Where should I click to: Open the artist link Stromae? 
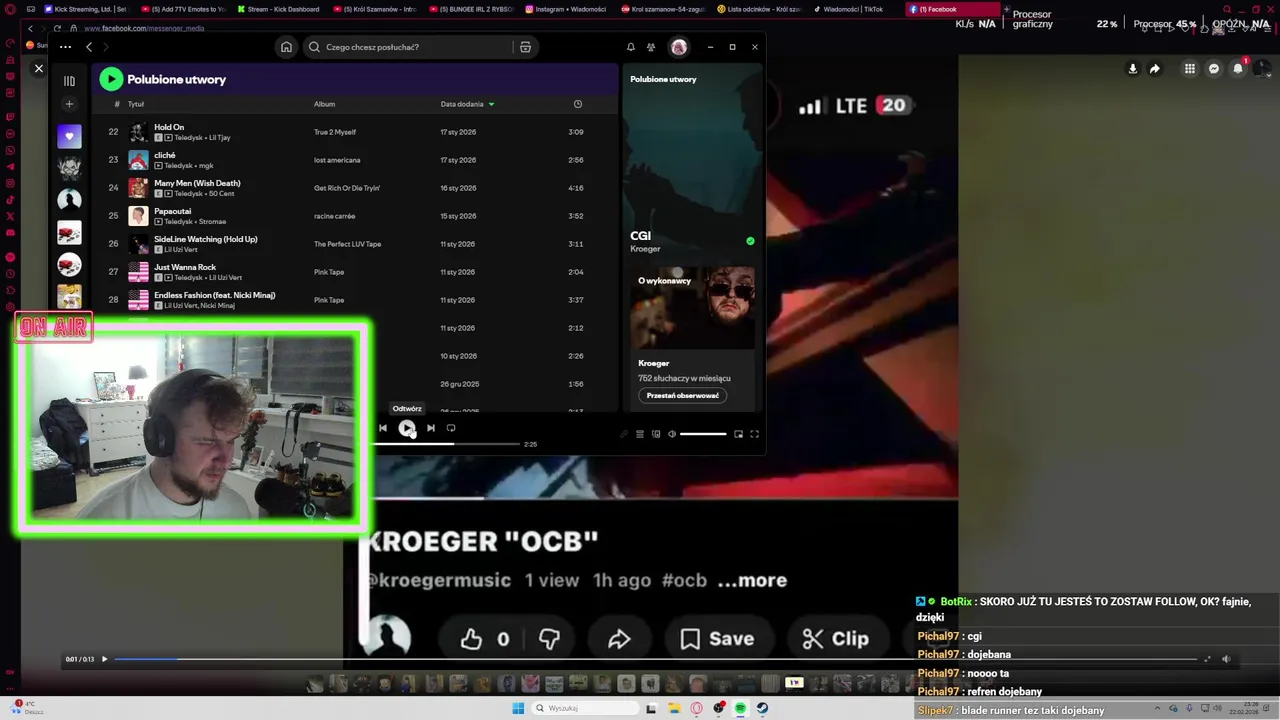213,222
